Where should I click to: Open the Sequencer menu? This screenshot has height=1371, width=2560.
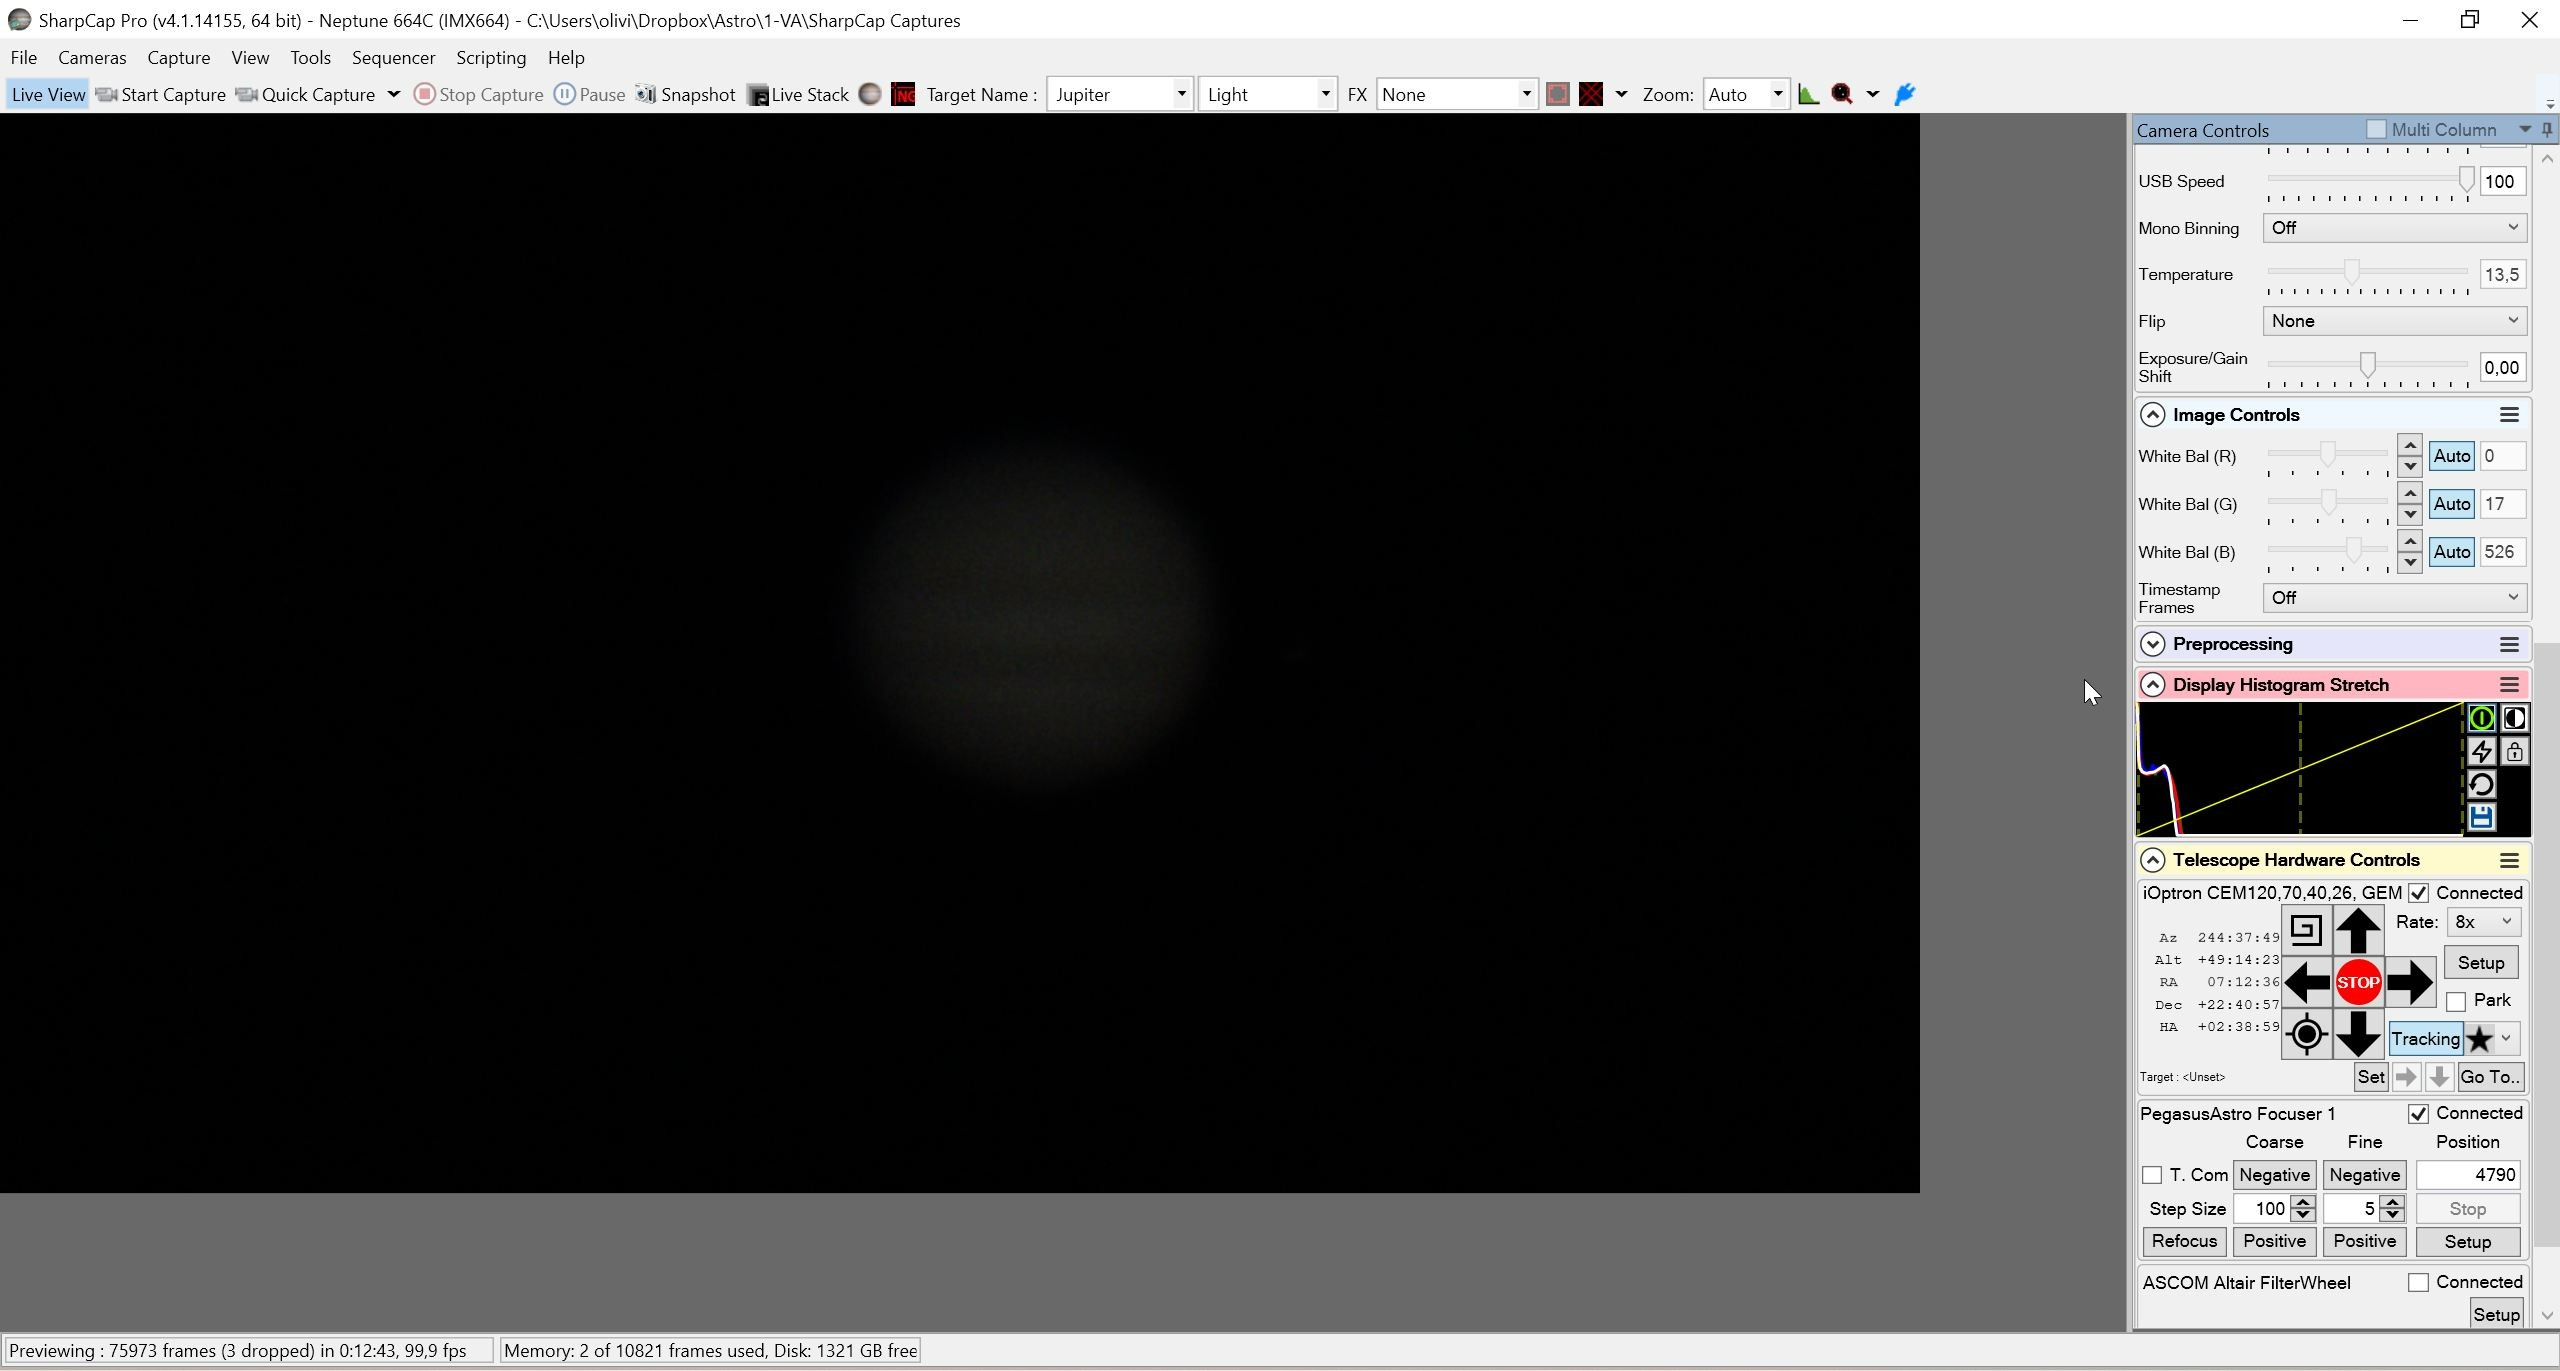(393, 57)
